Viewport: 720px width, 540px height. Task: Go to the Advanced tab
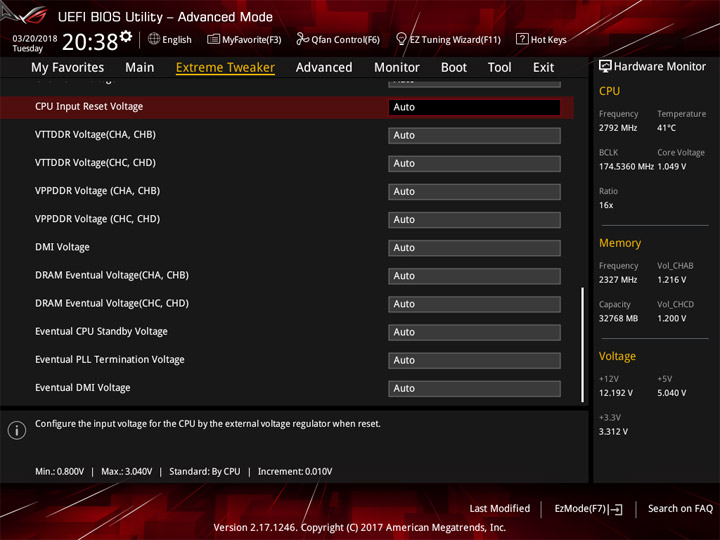[324, 68]
